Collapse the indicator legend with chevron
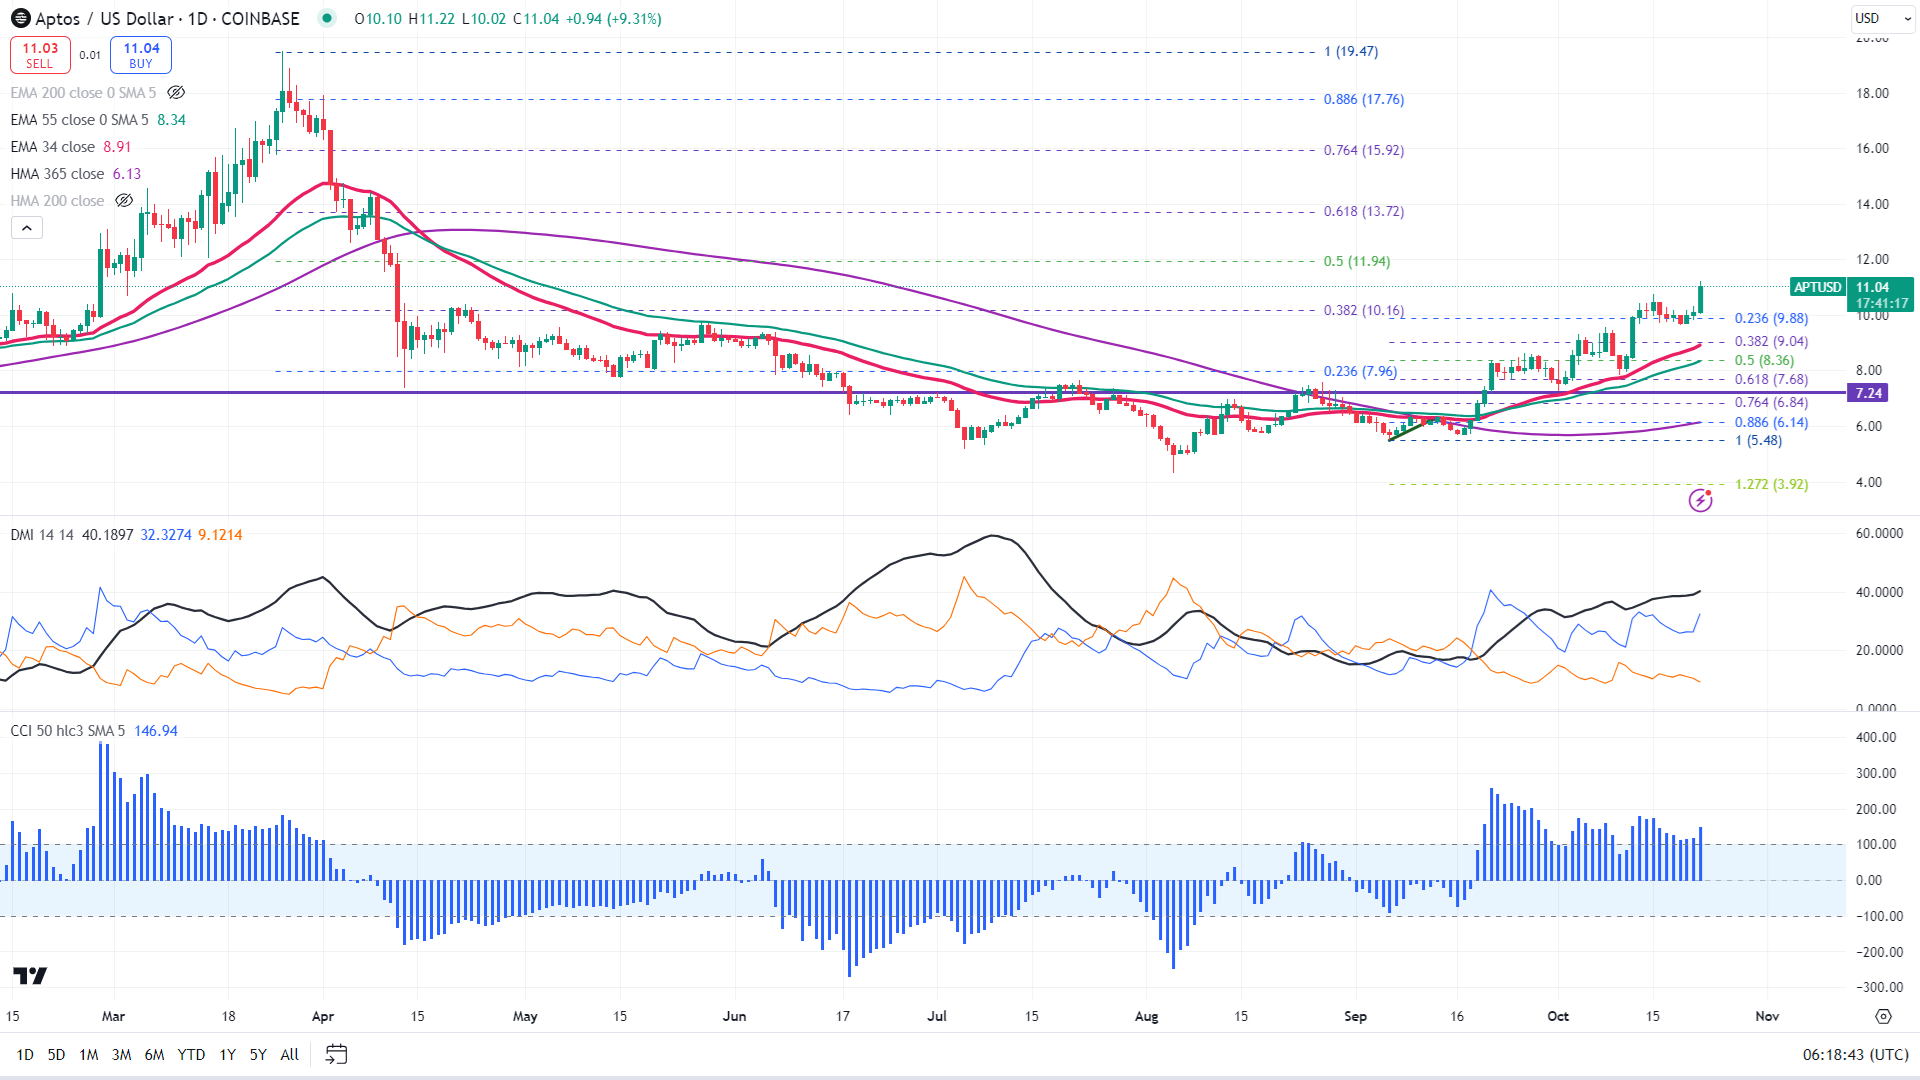This screenshot has width=1920, height=1080. pyautogui.click(x=27, y=228)
